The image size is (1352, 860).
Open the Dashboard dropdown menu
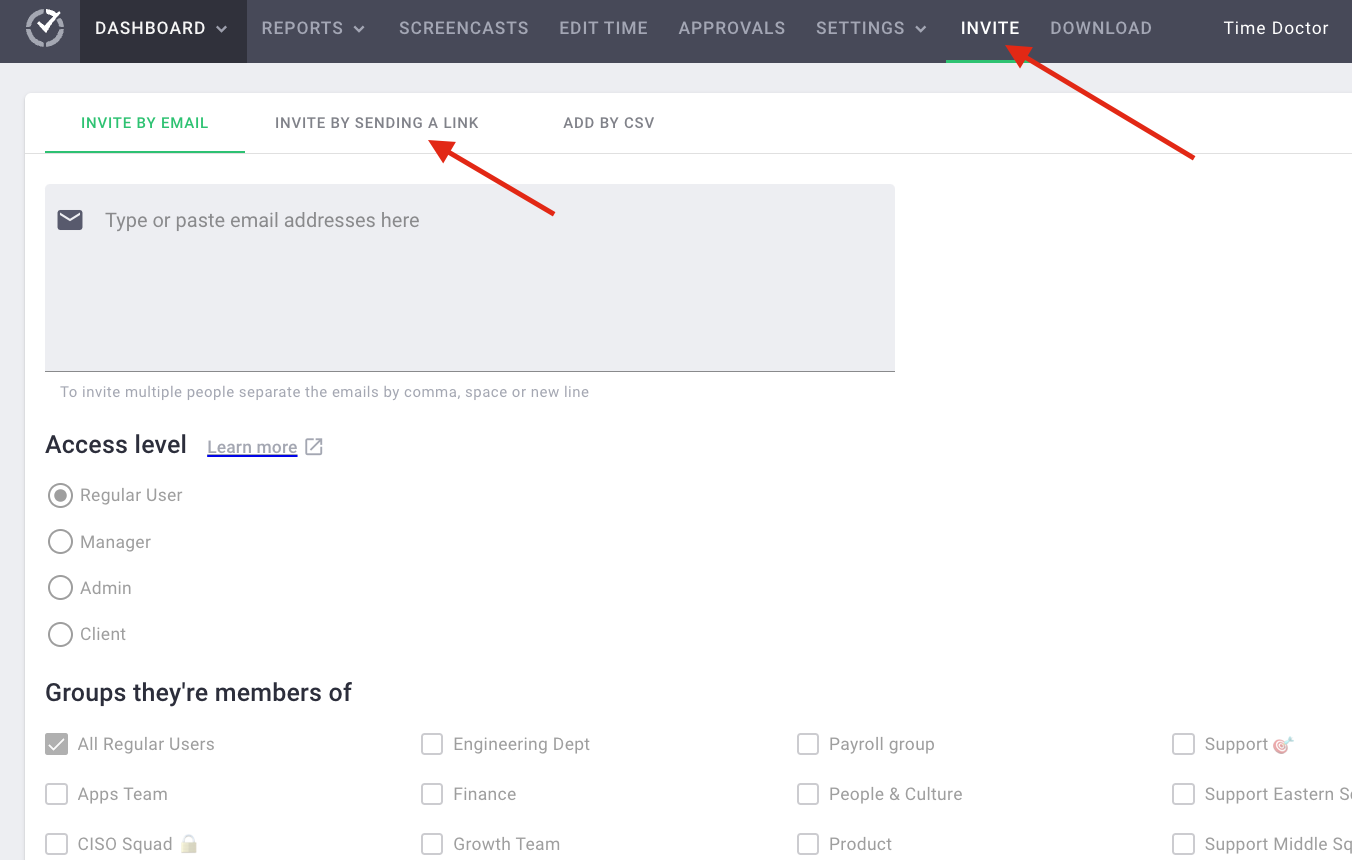162,28
